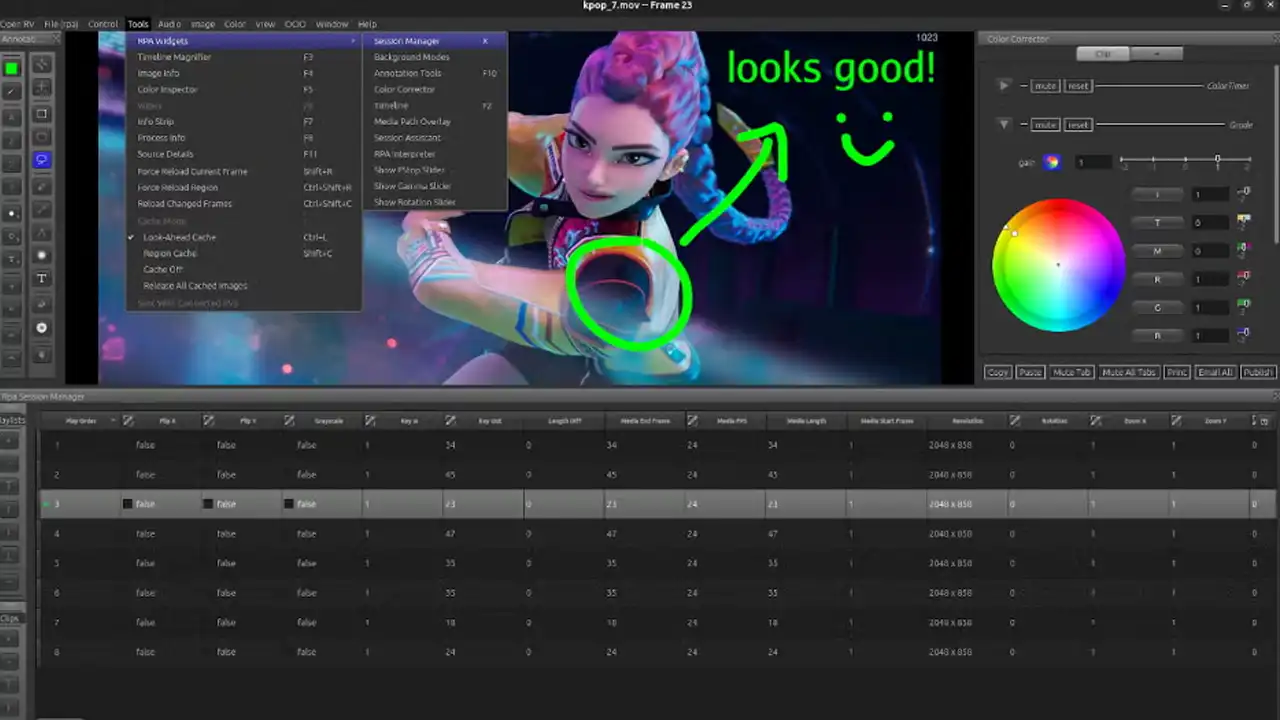This screenshot has height=720, width=1280.
Task: Click the highlighted Lasso annotation tool
Action: pos(42,160)
